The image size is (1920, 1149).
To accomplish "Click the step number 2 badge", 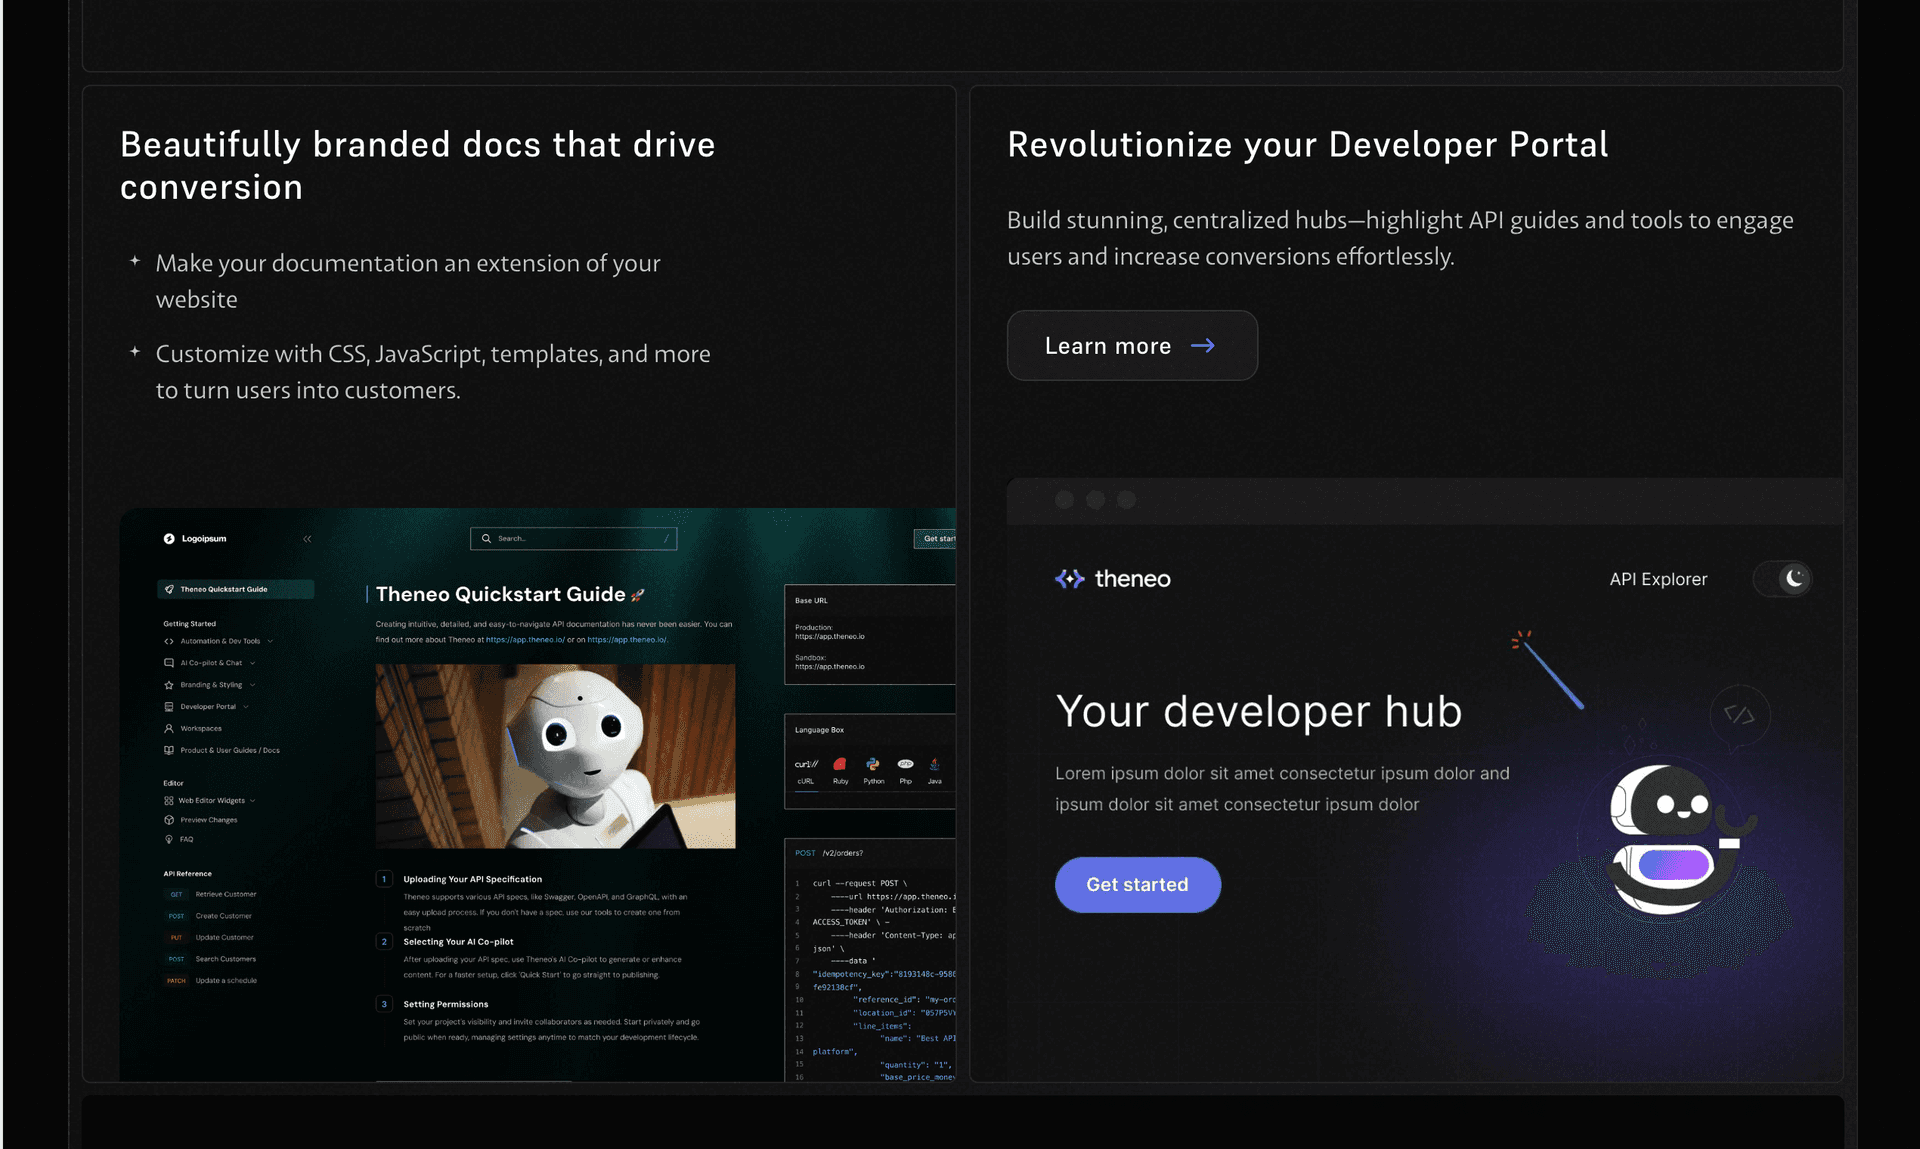I will click(x=384, y=942).
